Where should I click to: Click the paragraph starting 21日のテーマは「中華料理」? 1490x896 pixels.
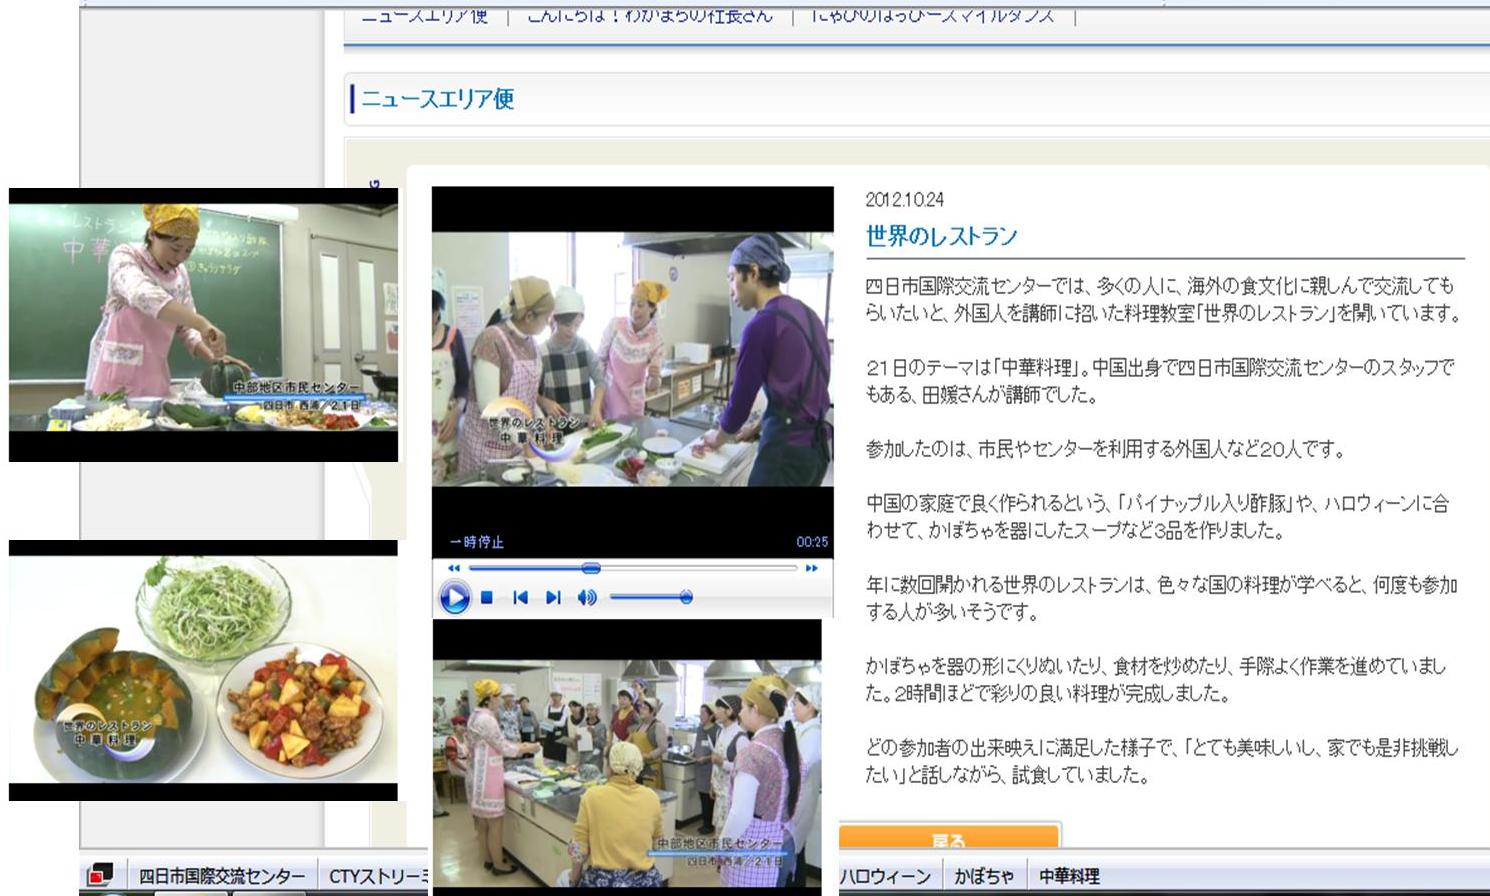(x=1160, y=381)
